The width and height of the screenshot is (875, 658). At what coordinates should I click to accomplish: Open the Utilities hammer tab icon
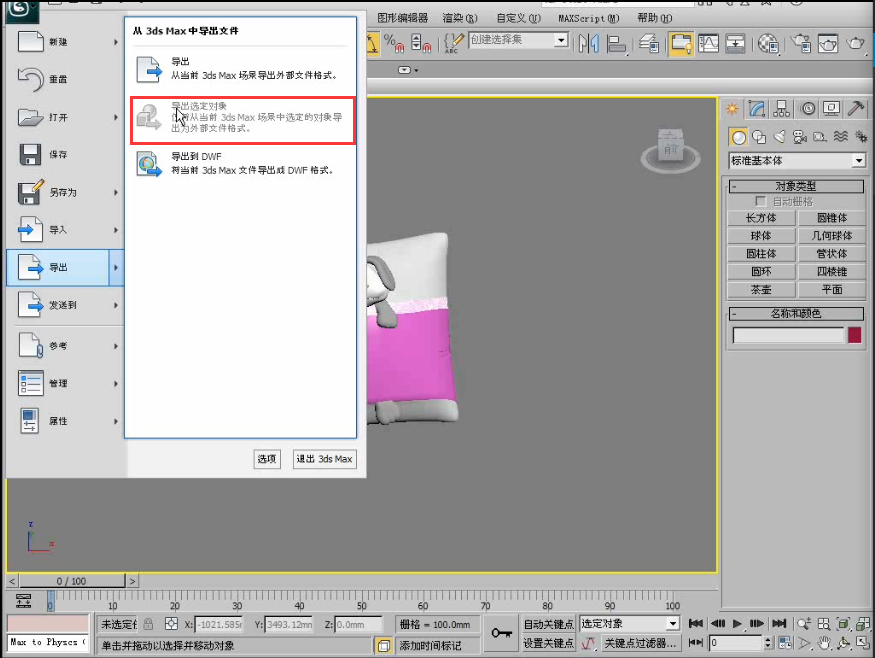(x=855, y=109)
